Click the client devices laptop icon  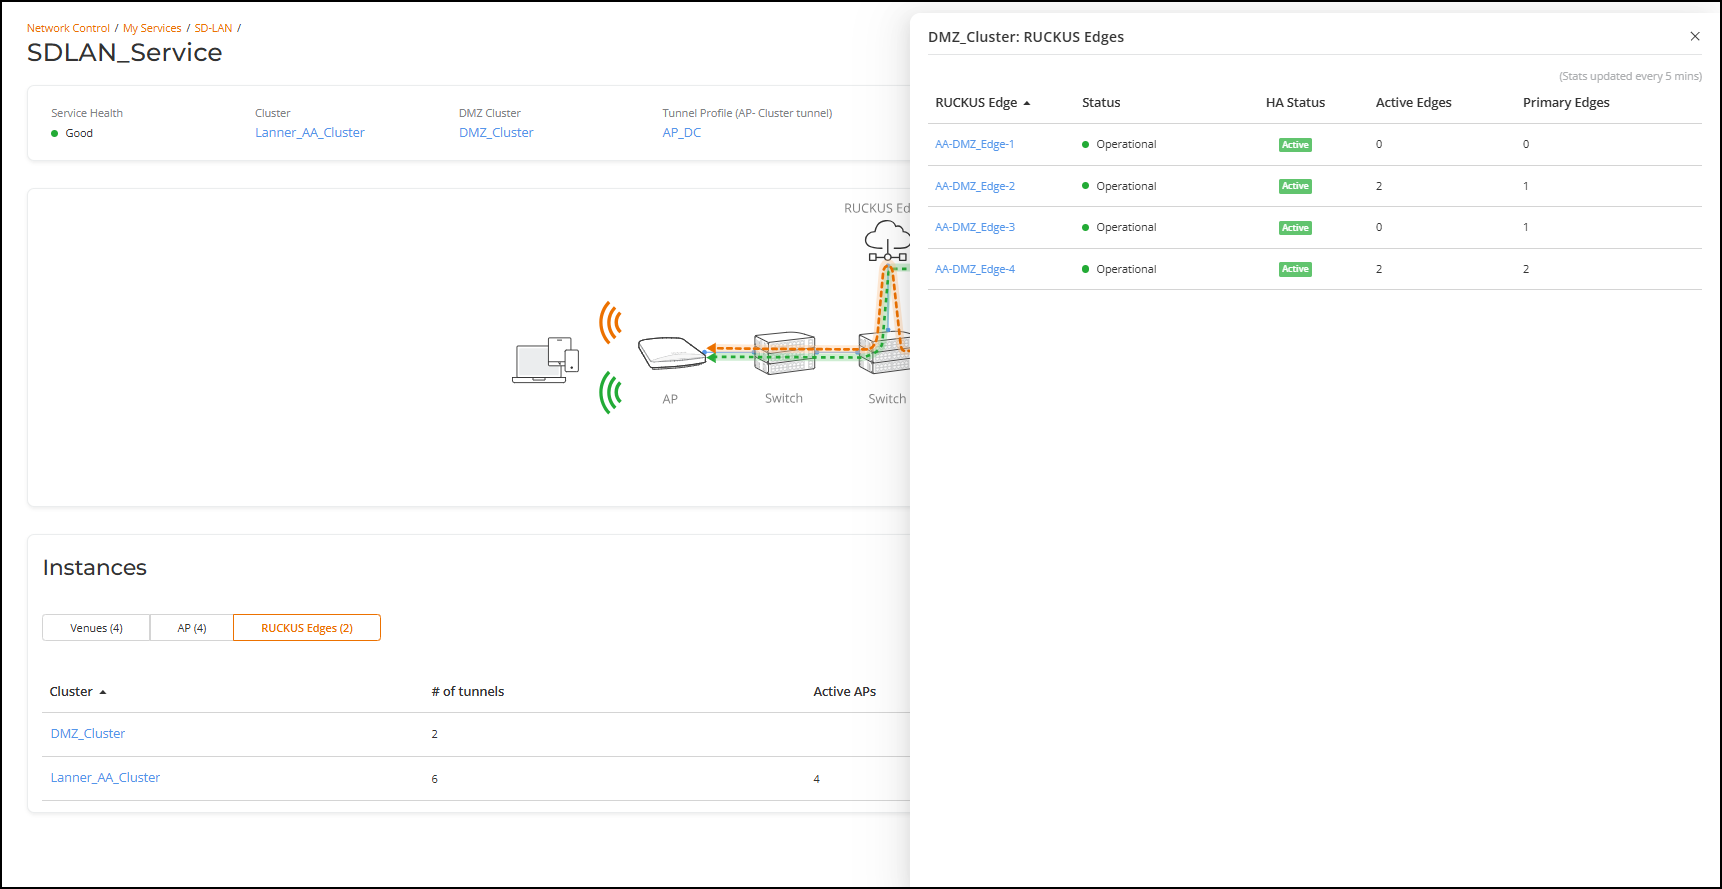[x=545, y=360]
